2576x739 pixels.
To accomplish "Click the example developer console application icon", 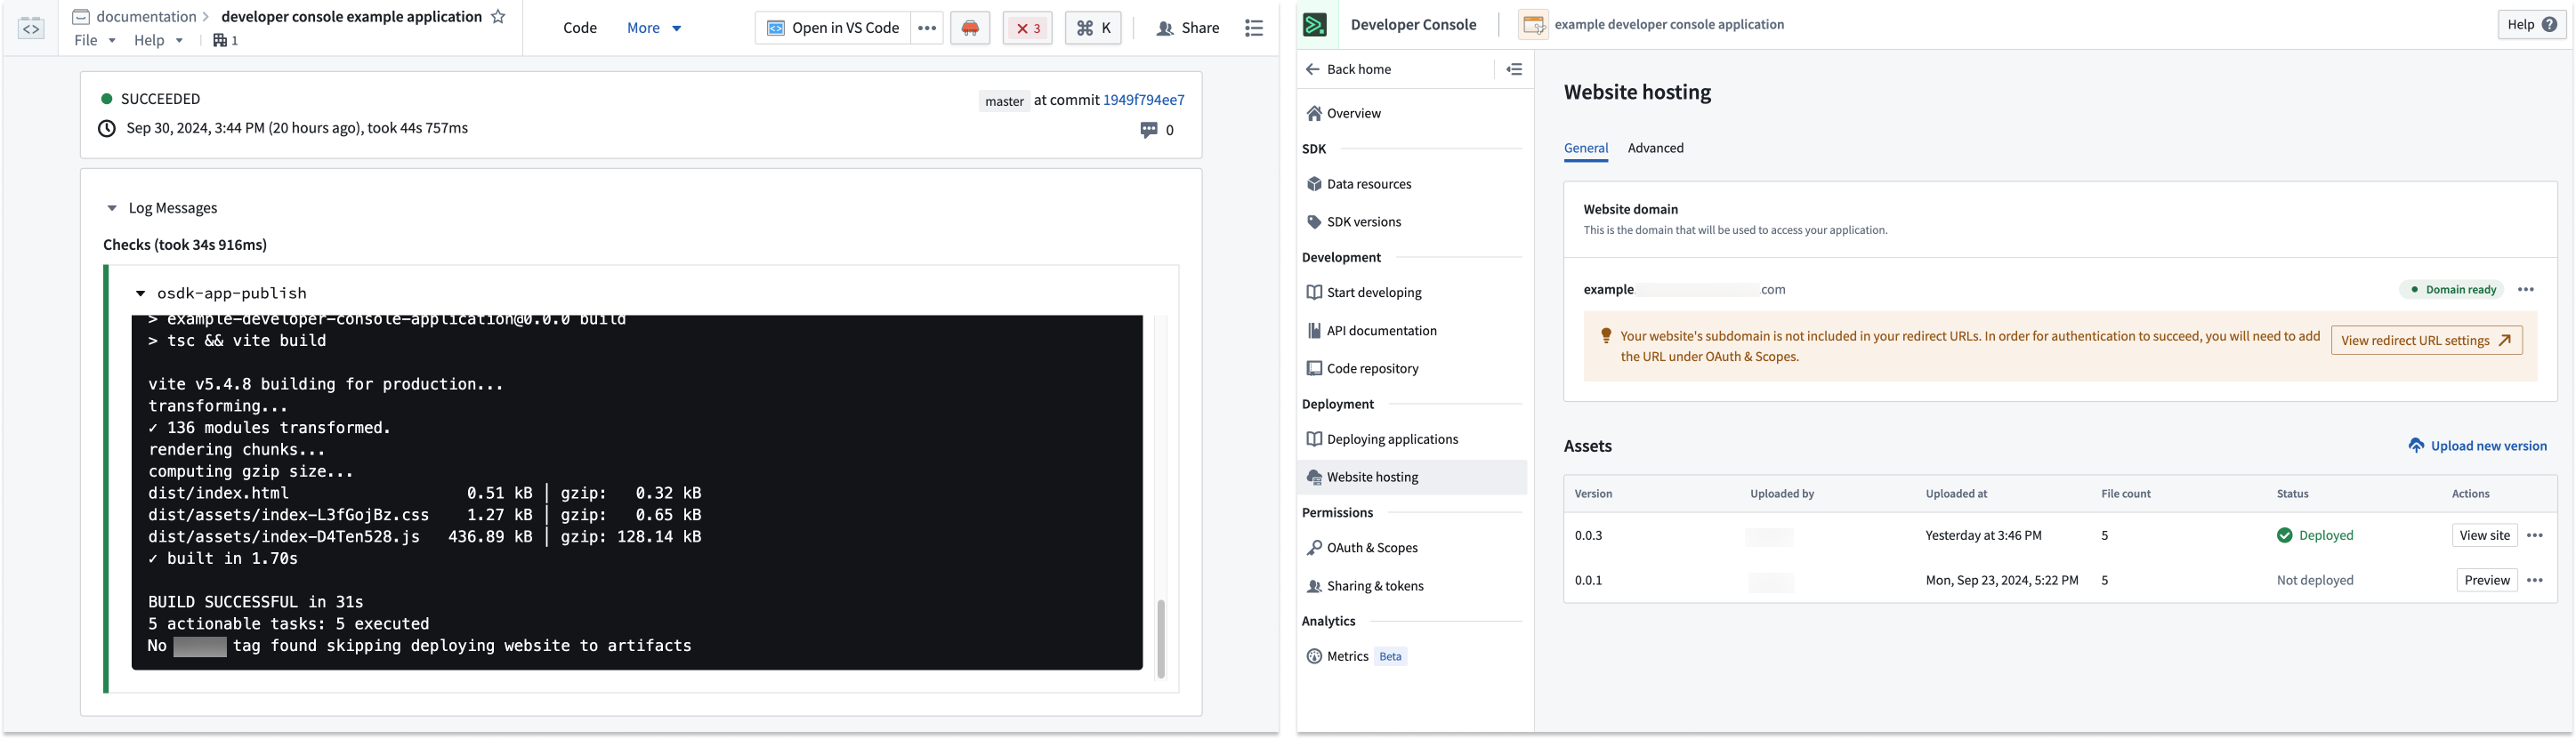I will pyautogui.click(x=1533, y=25).
